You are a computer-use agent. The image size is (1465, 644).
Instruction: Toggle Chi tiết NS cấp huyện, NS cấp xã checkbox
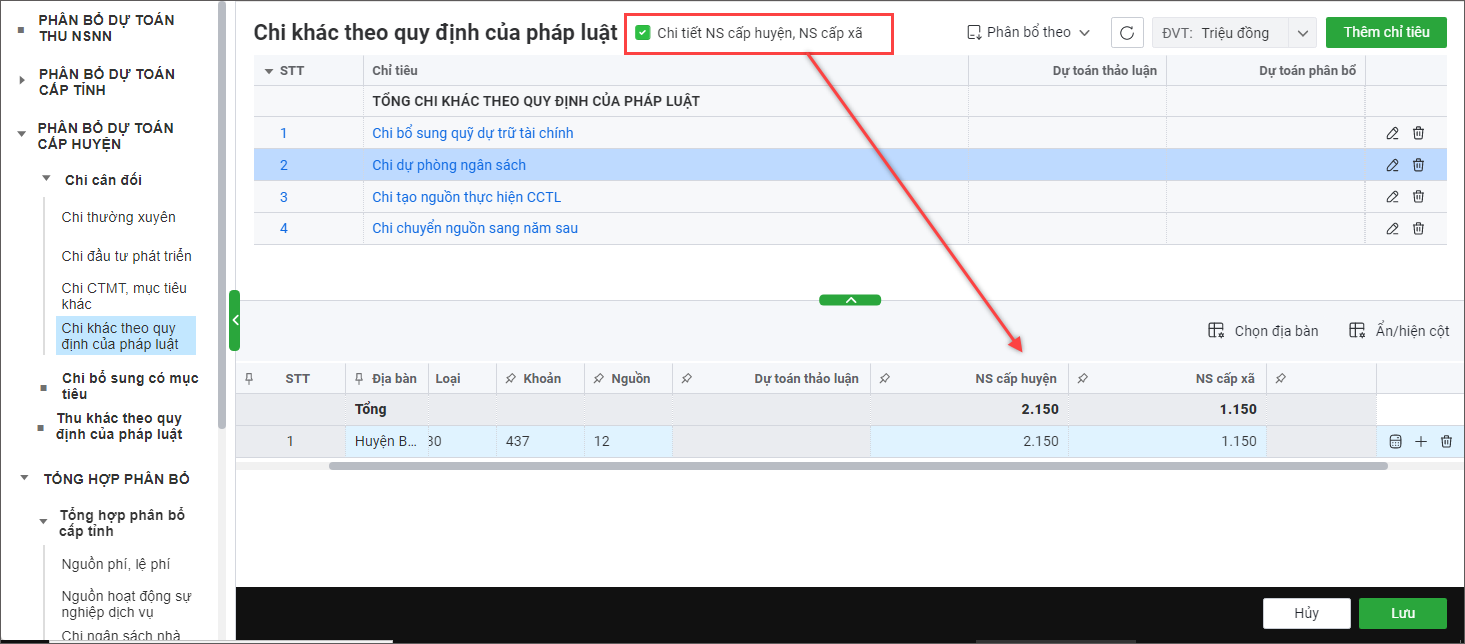click(643, 33)
